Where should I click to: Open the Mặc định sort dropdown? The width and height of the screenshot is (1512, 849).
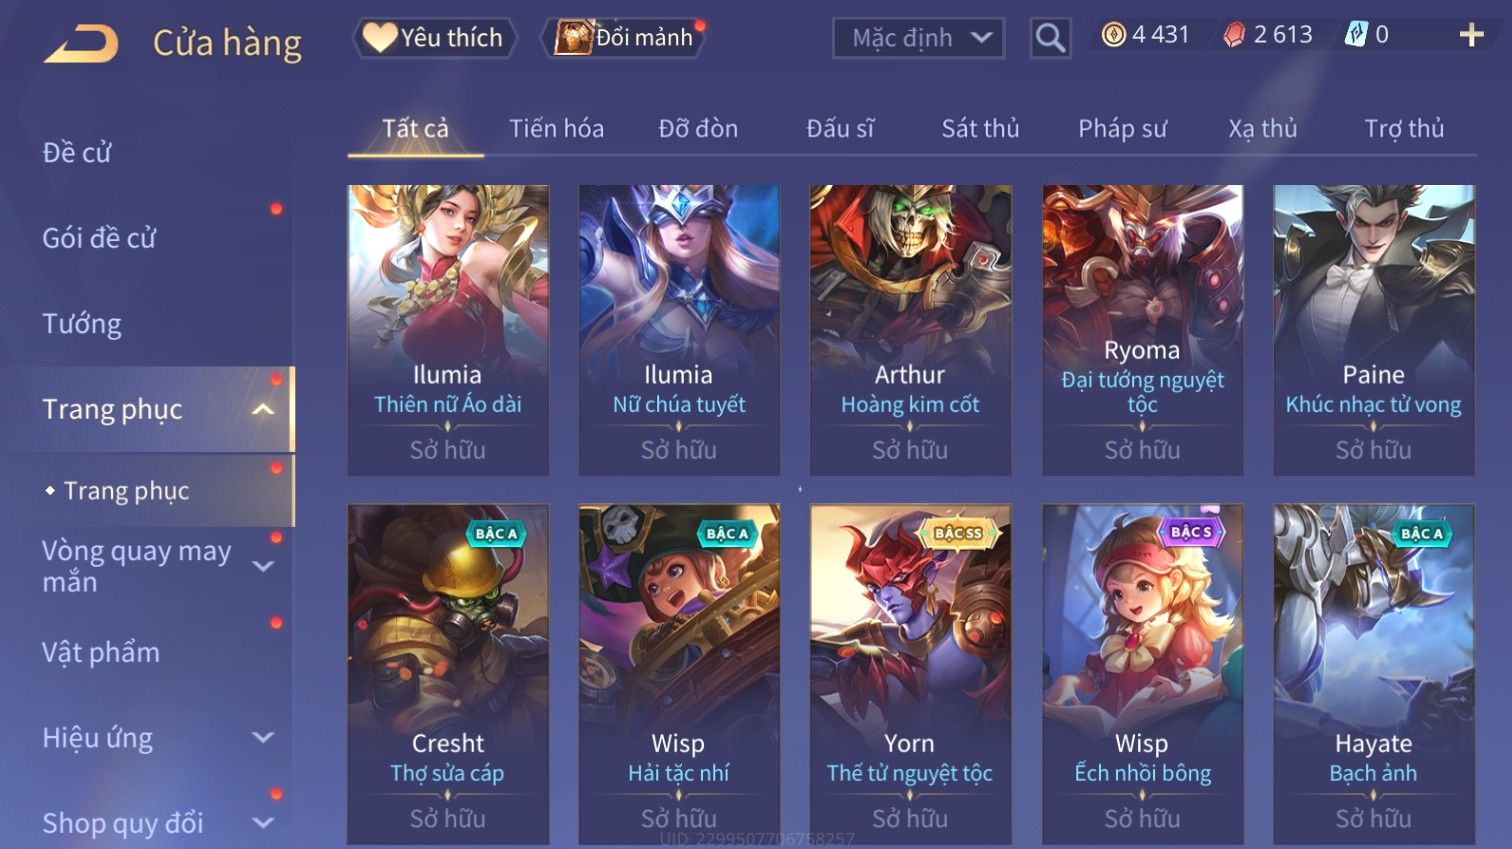click(x=918, y=38)
